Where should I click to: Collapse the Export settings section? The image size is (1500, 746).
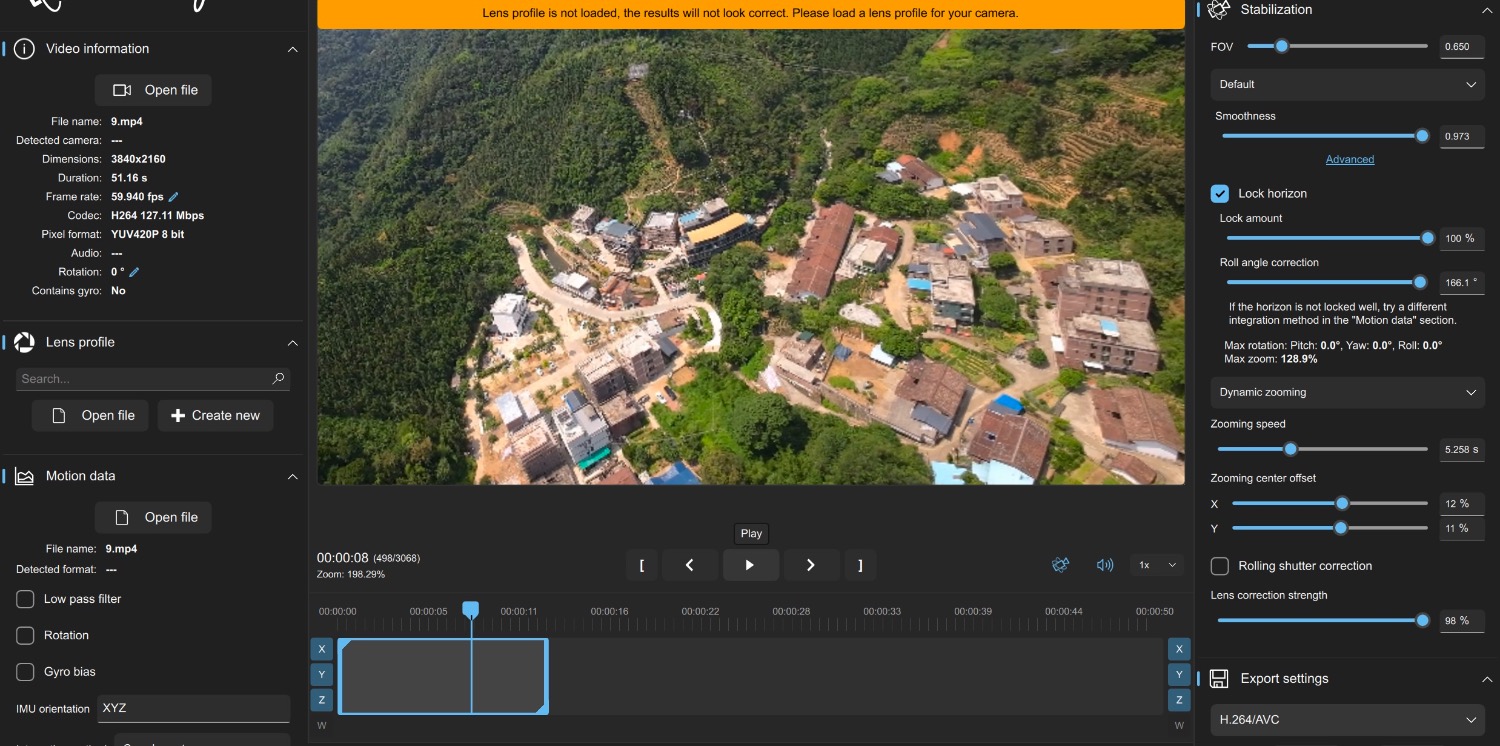(x=1487, y=679)
